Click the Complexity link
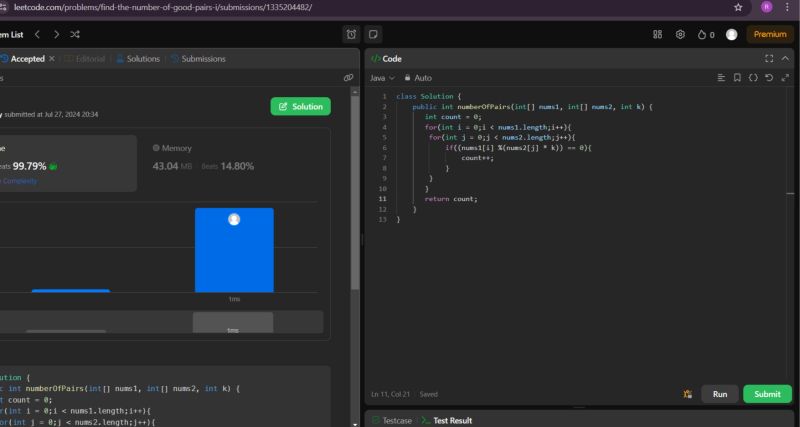This screenshot has width=800, height=427. (x=19, y=181)
